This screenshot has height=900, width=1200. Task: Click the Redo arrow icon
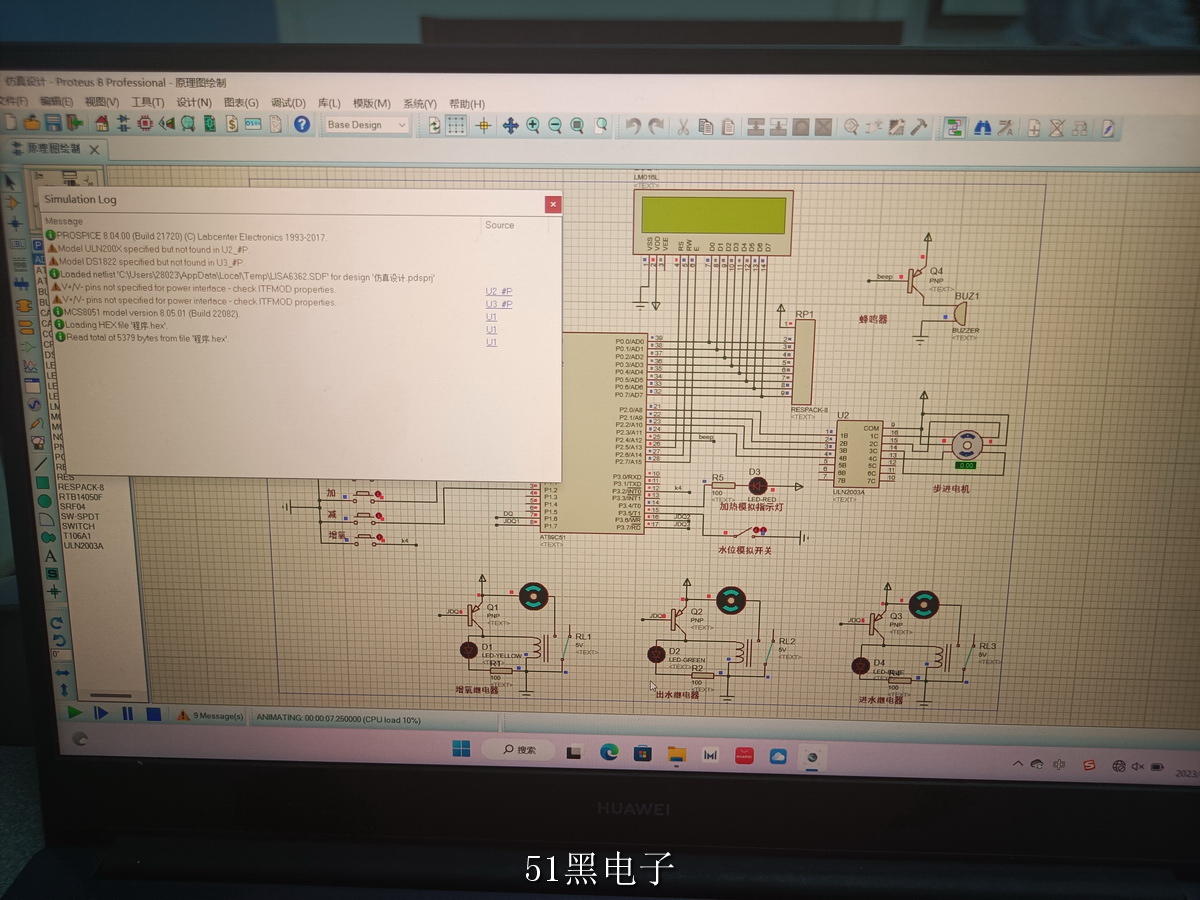click(x=656, y=126)
